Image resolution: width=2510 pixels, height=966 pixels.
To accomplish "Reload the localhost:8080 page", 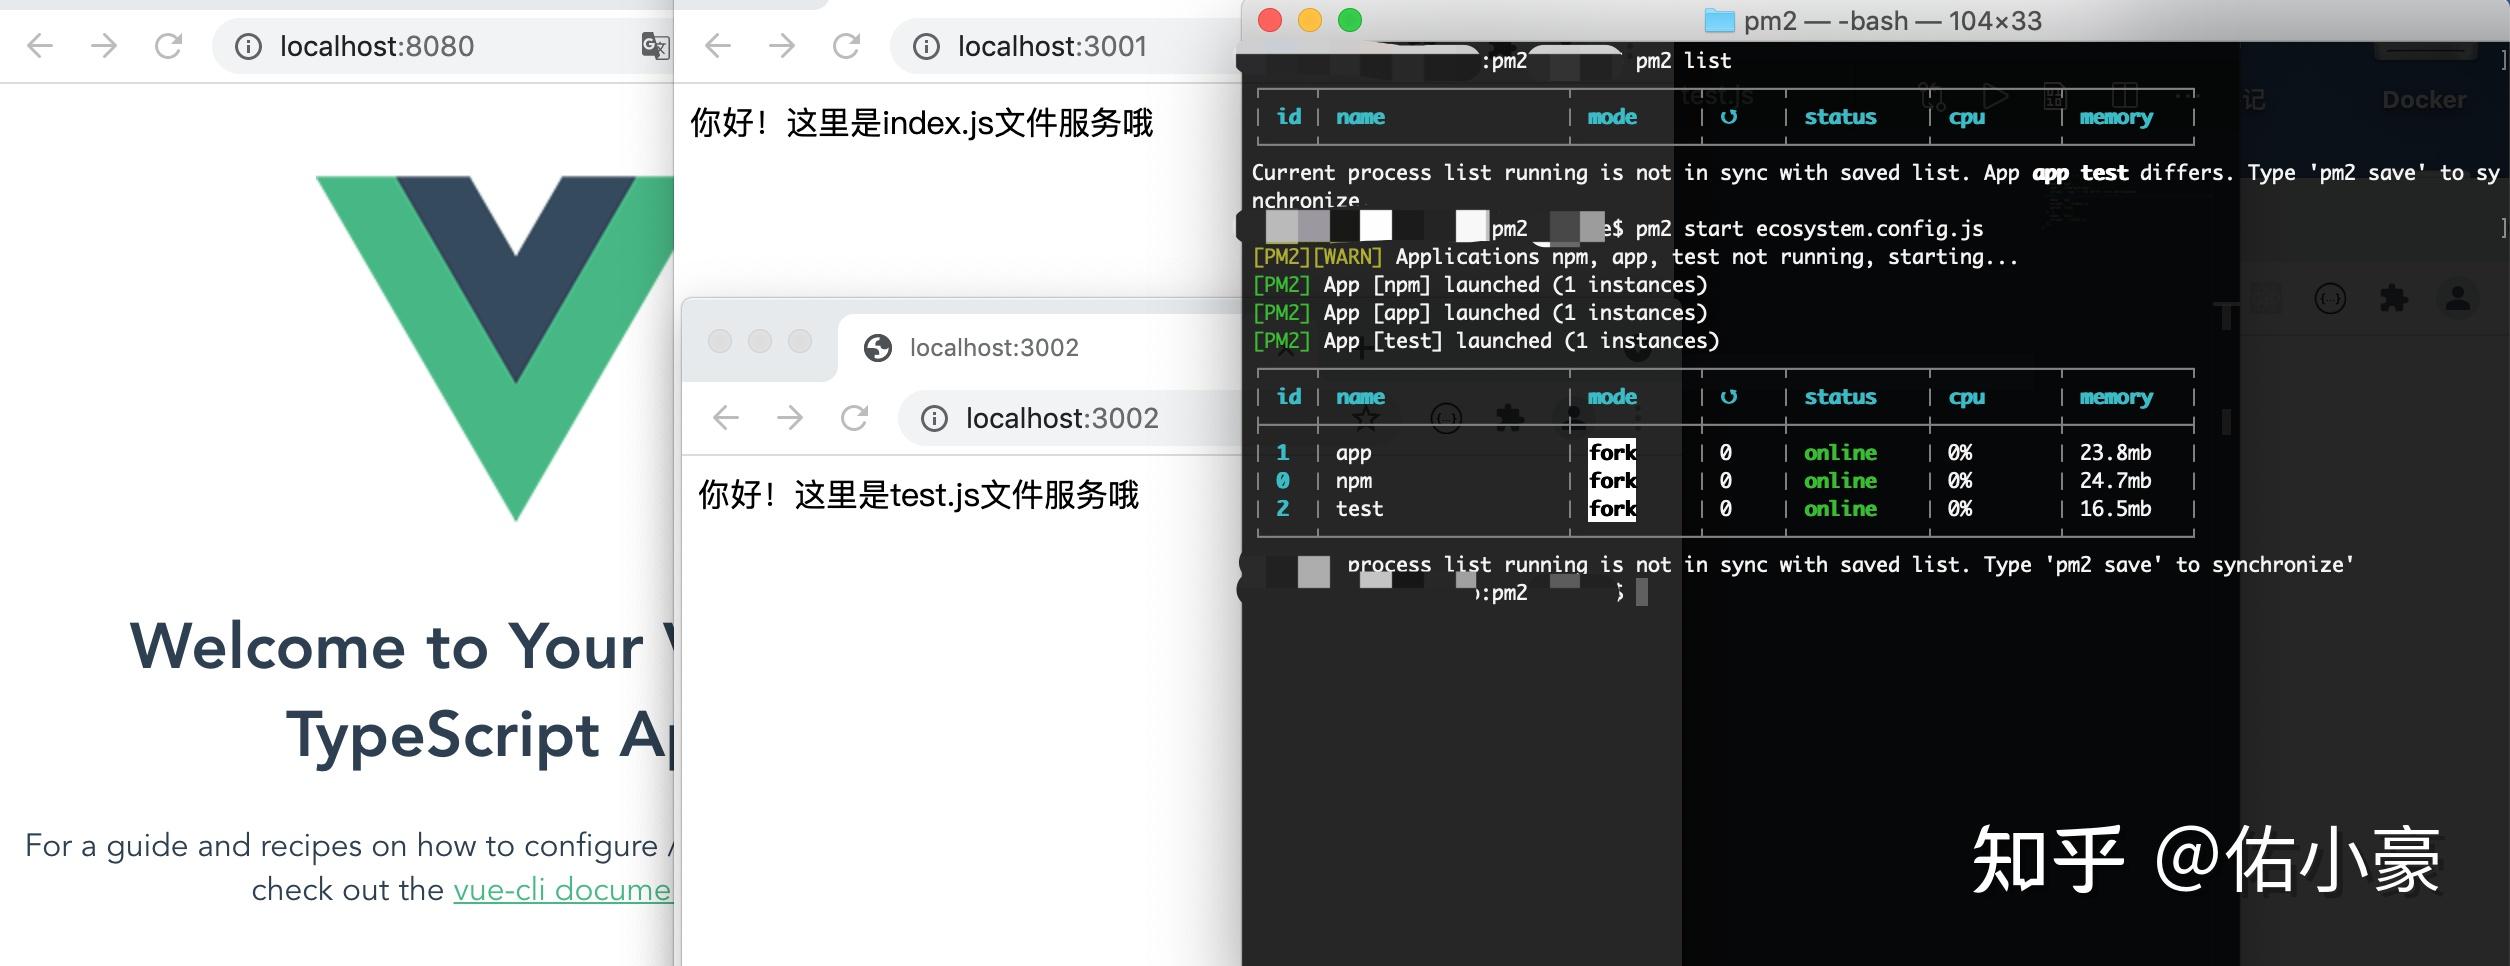I will [x=168, y=46].
